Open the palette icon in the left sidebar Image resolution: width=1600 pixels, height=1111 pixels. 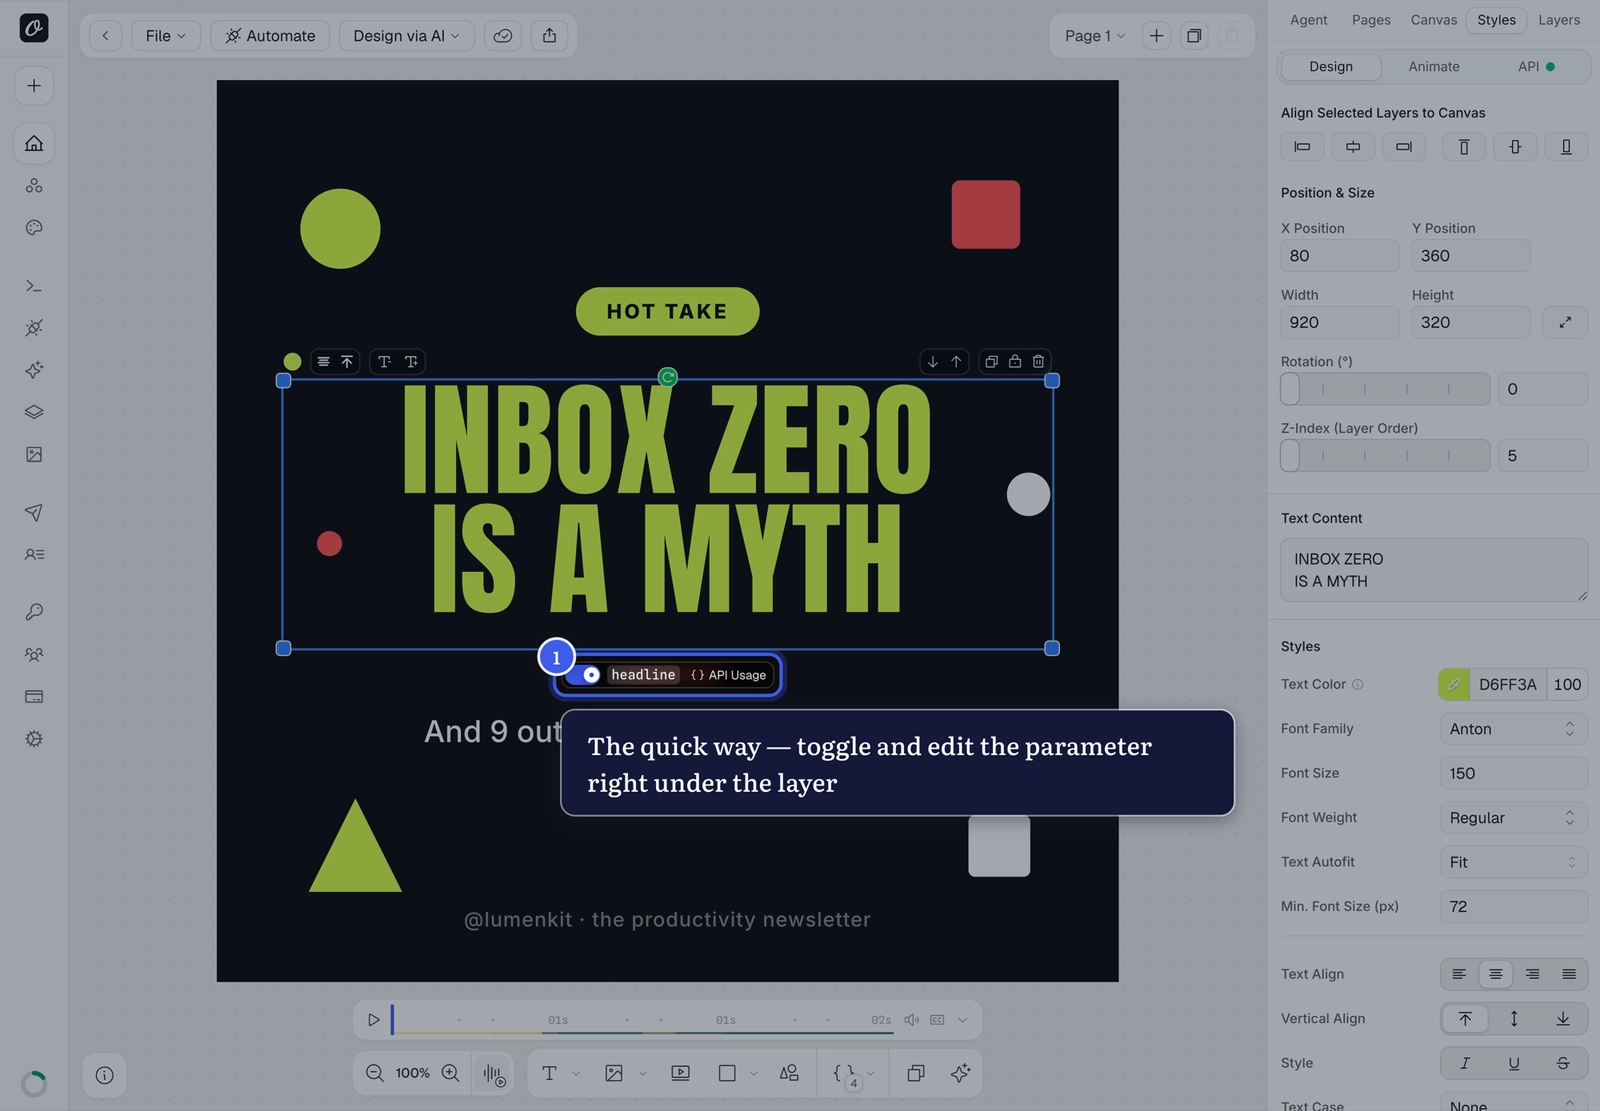pyautogui.click(x=34, y=228)
